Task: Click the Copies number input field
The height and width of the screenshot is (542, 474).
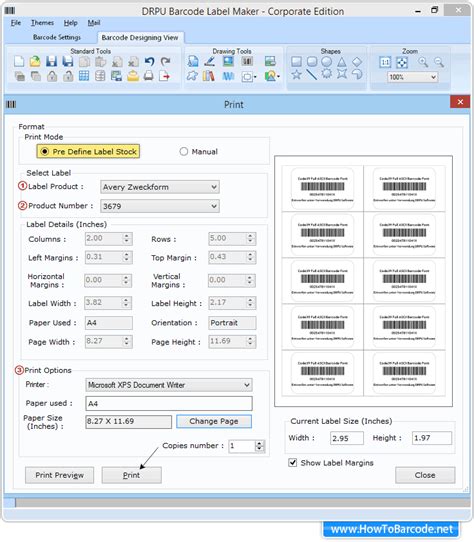Action: coord(242,446)
